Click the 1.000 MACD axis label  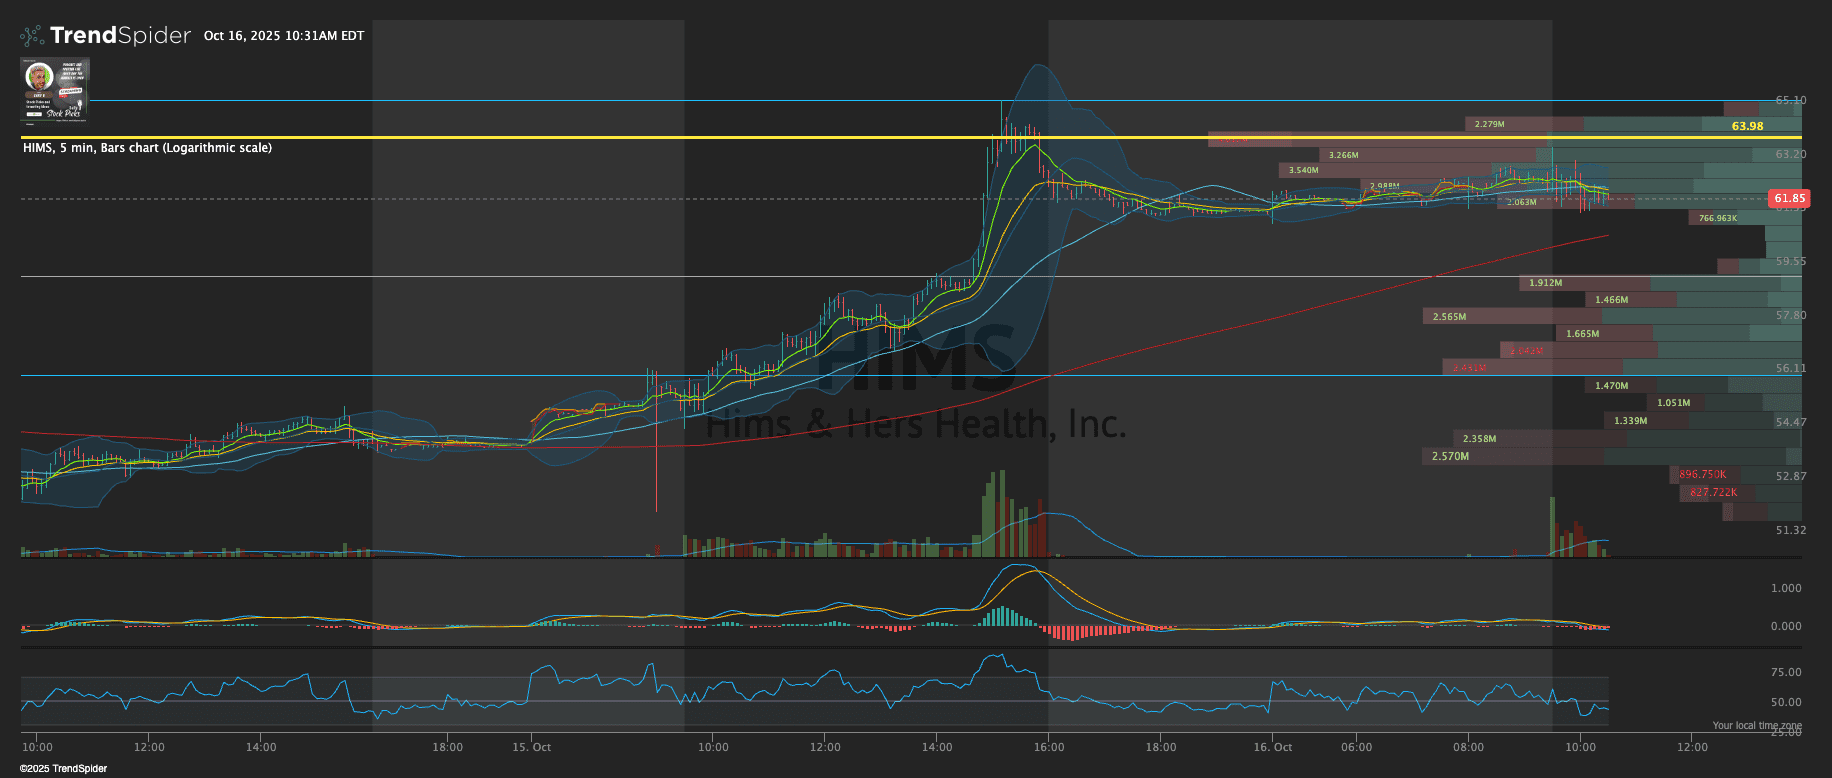[1785, 588]
